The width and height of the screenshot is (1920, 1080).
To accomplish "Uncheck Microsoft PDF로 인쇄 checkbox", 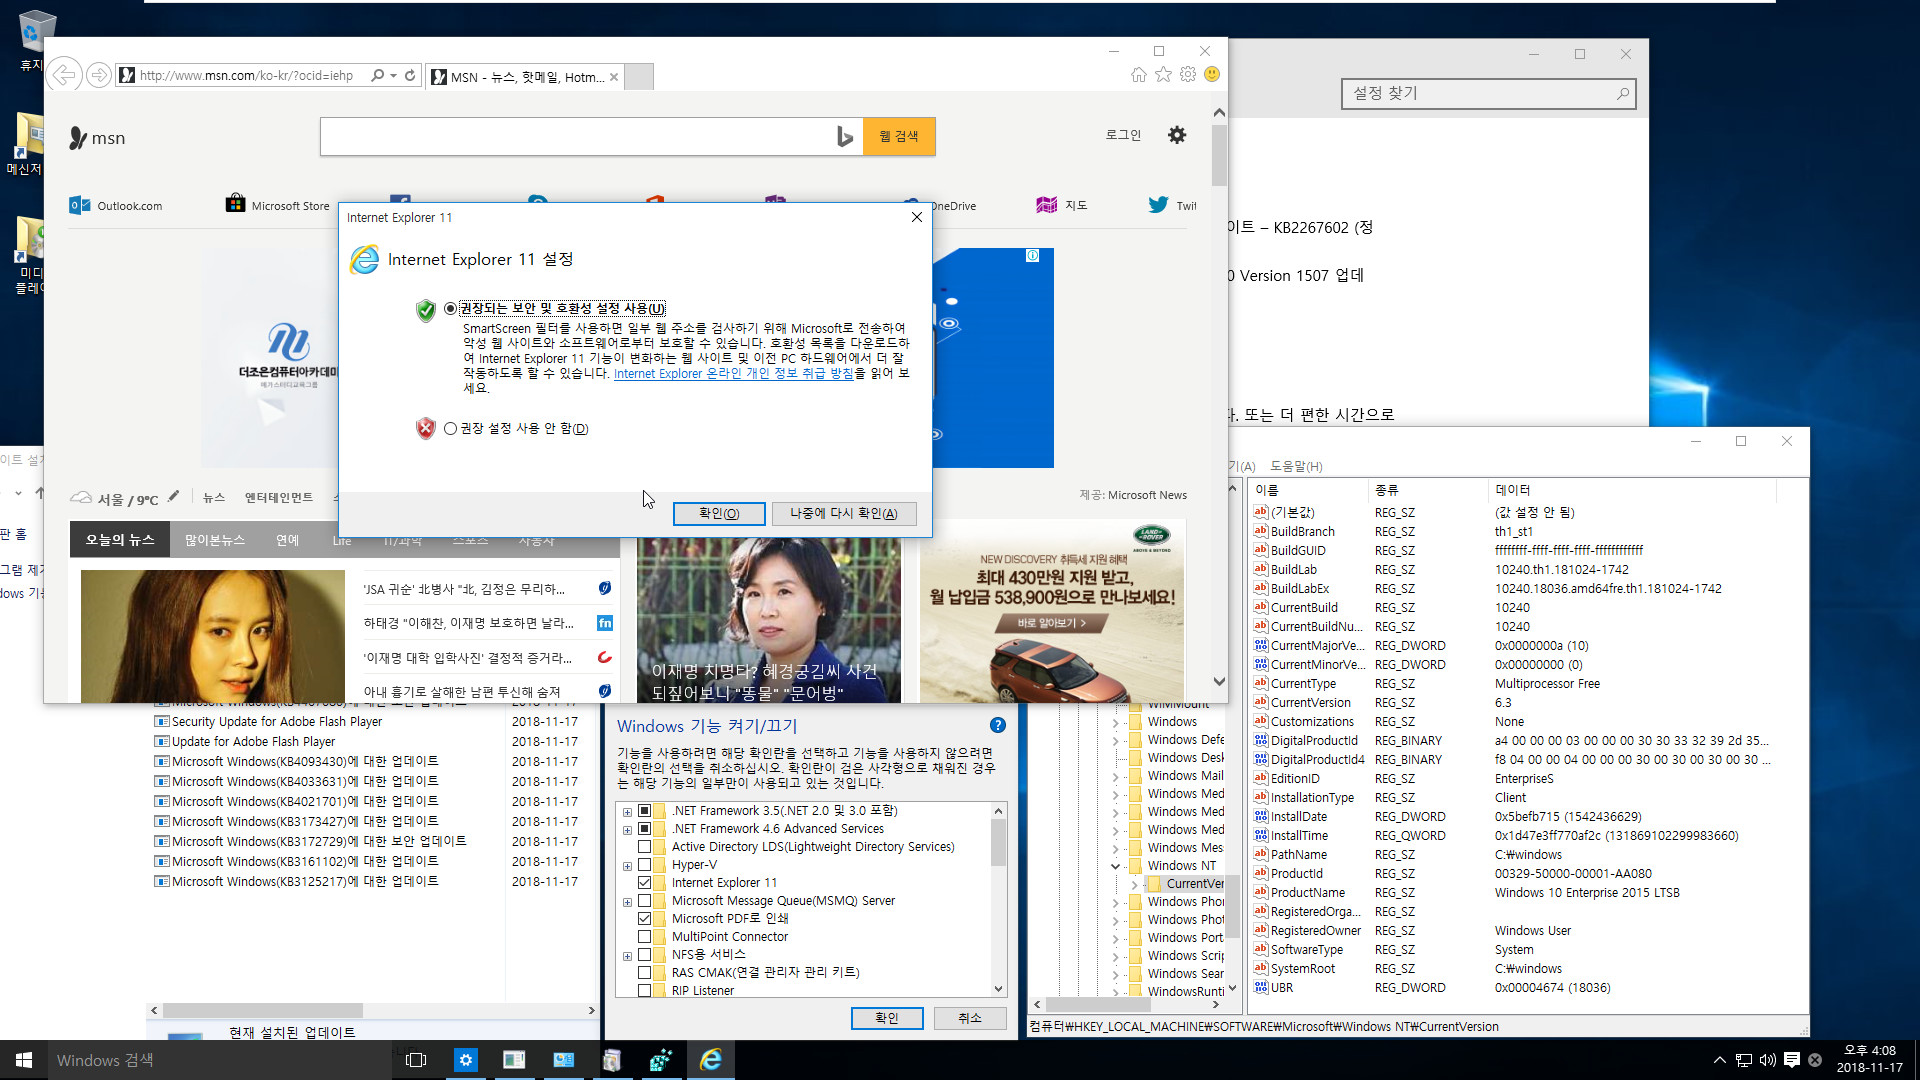I will pyautogui.click(x=644, y=919).
